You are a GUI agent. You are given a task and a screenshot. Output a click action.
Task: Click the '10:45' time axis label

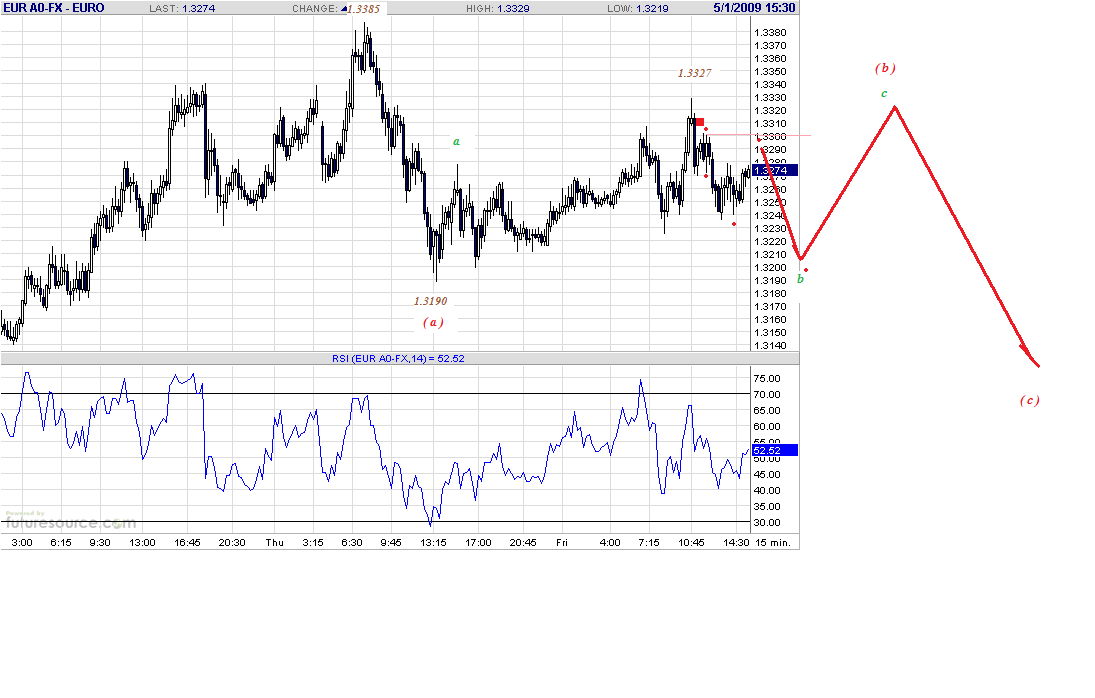coord(691,542)
